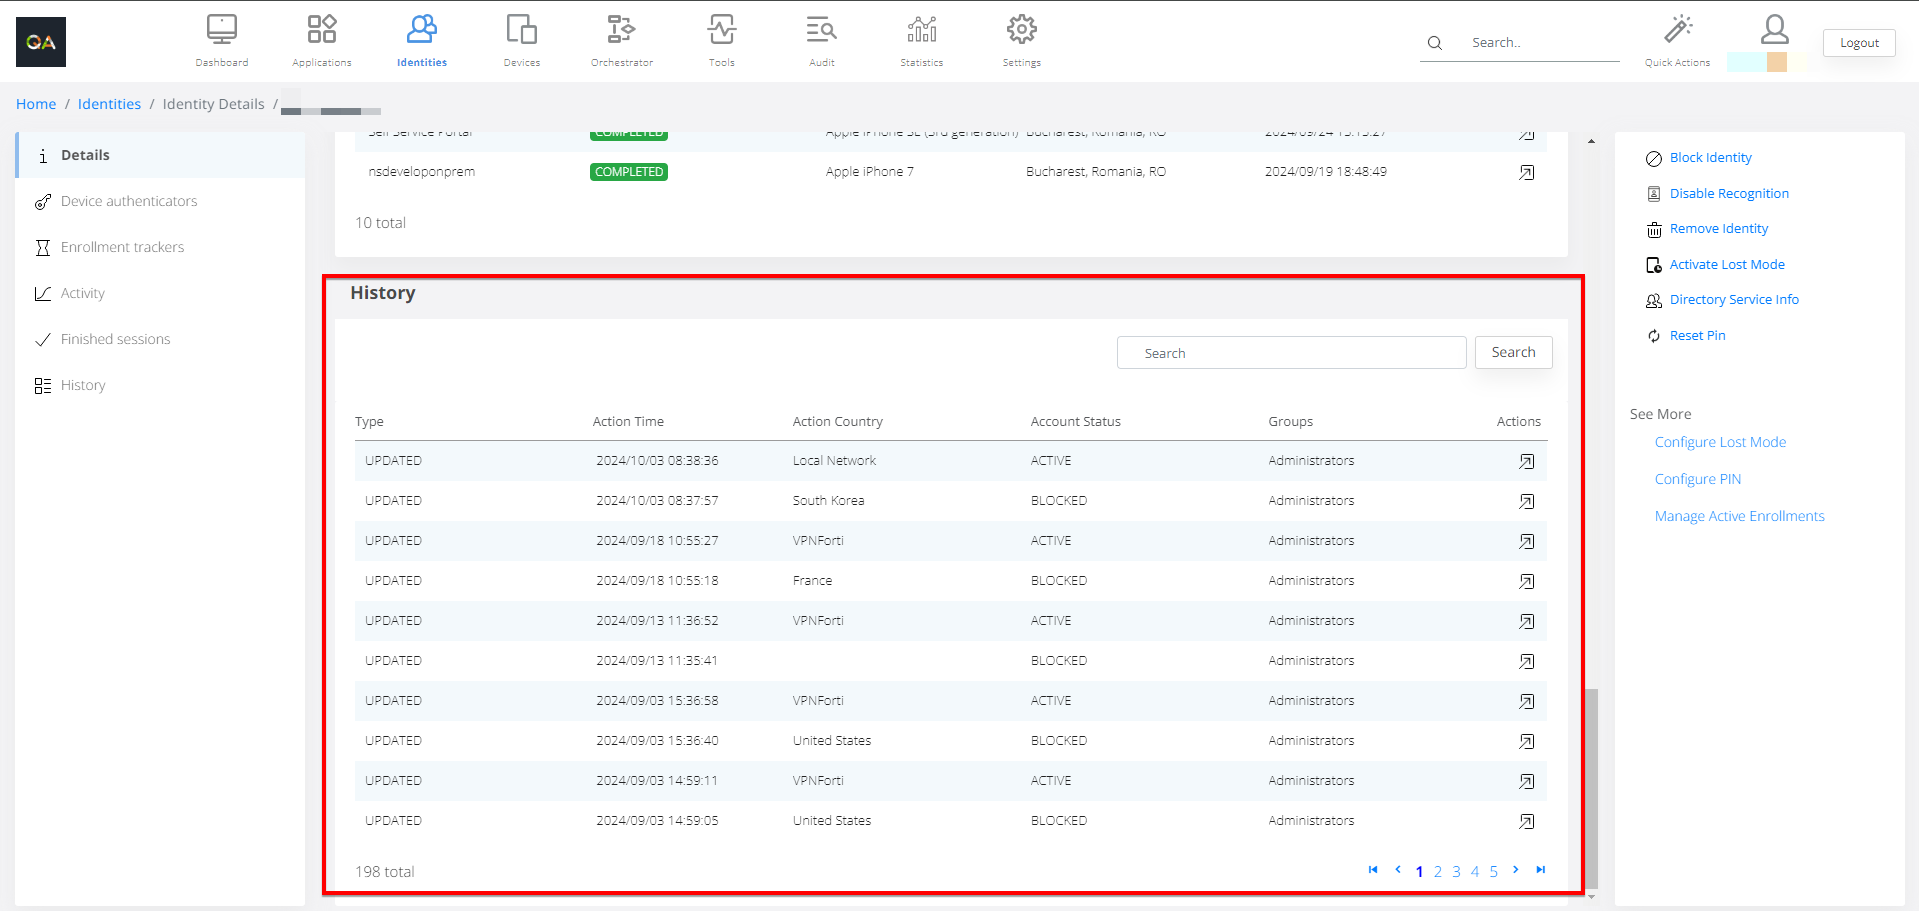Click the Logout button
This screenshot has width=1919, height=911.
coord(1858,43)
